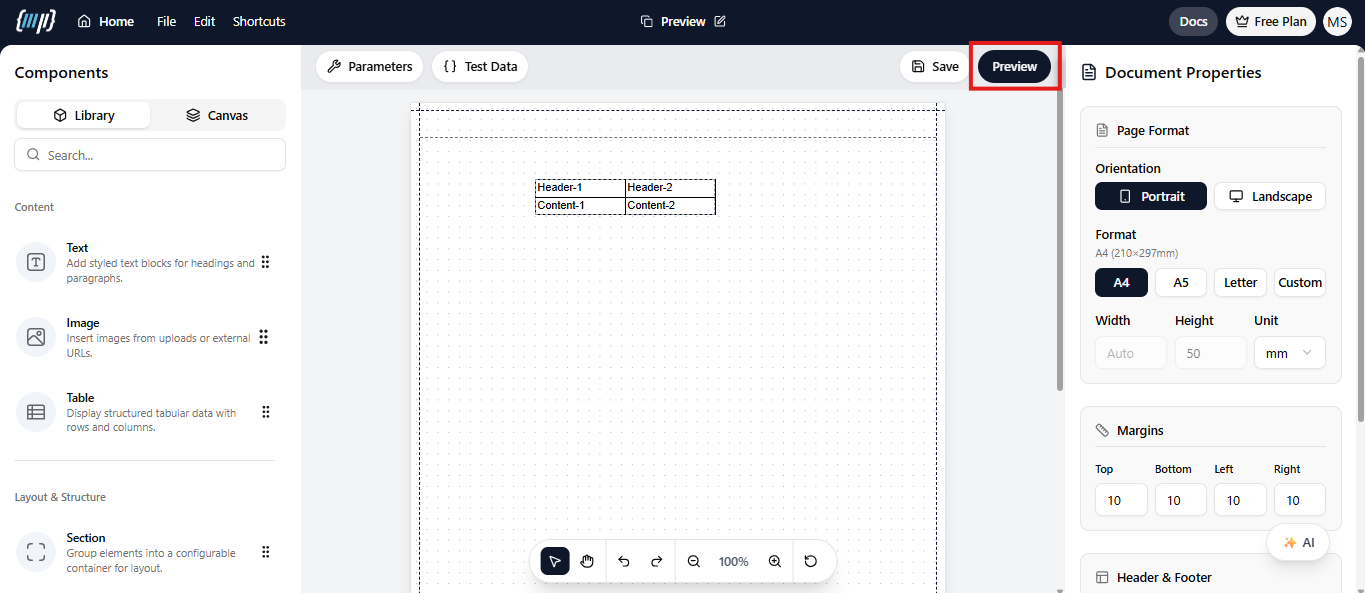The image size is (1365, 593).
Task: Click the Top margin input
Action: (x=1121, y=499)
